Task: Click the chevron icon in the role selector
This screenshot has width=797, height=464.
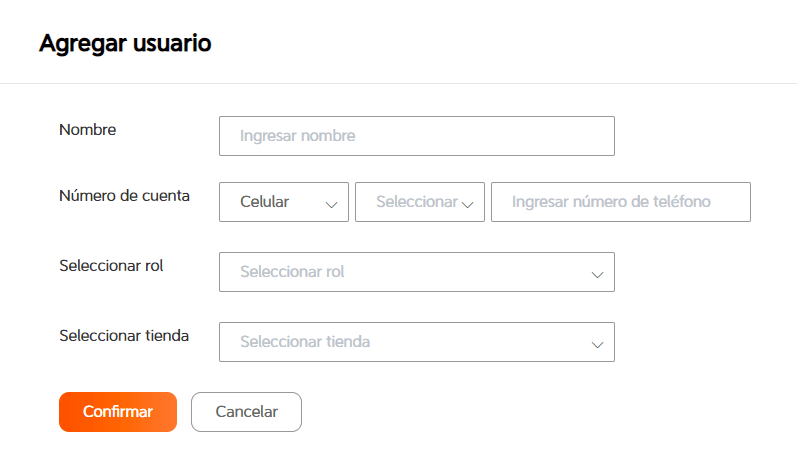Action: [597, 273]
